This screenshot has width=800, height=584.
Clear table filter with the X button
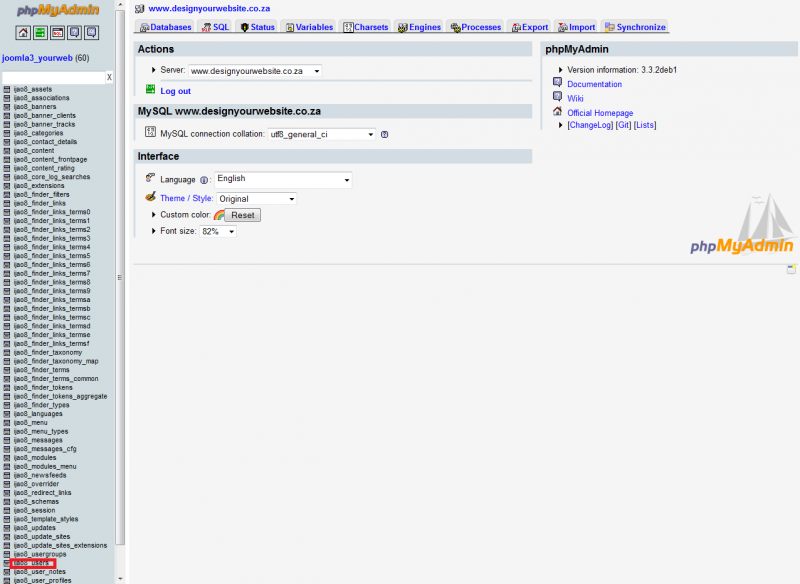coord(109,78)
